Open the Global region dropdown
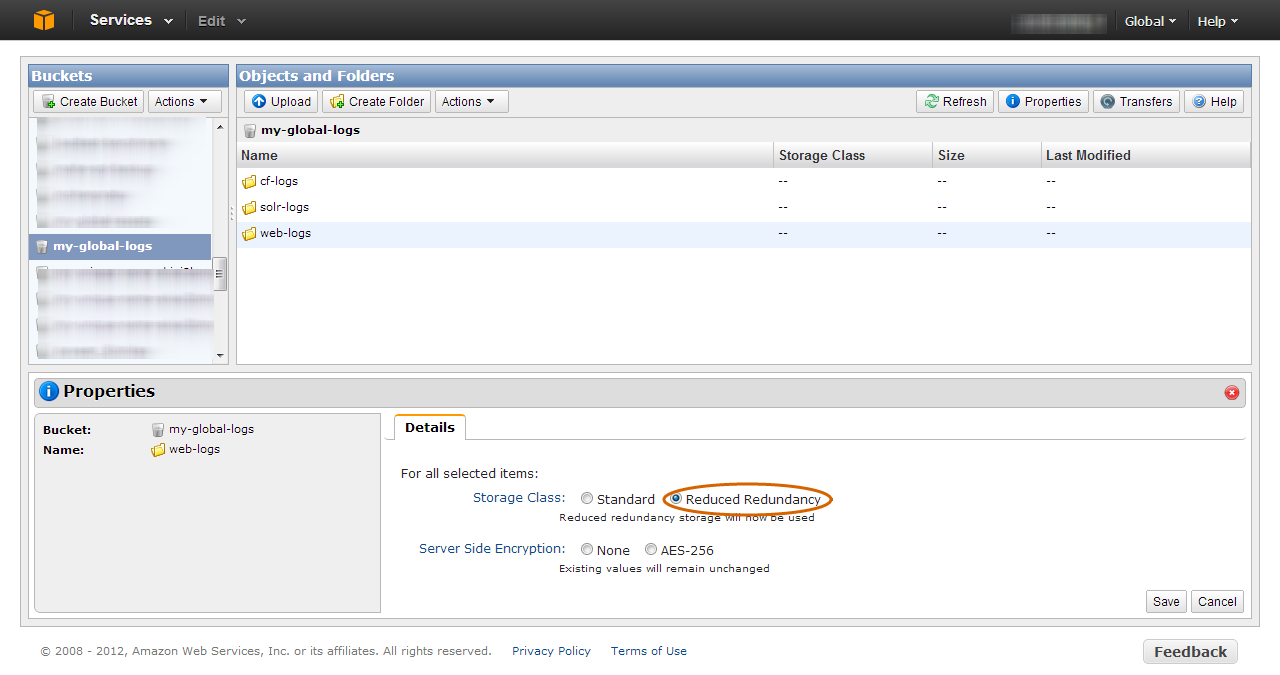 pos(1150,21)
